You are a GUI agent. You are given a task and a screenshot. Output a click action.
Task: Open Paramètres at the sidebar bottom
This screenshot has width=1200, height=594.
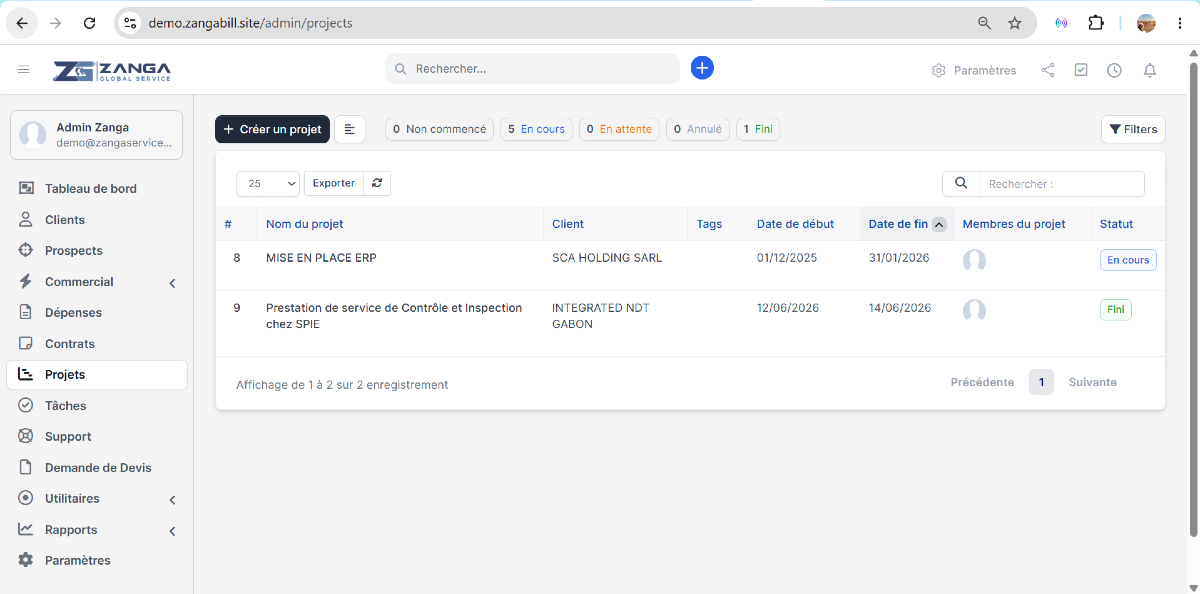[97, 560]
